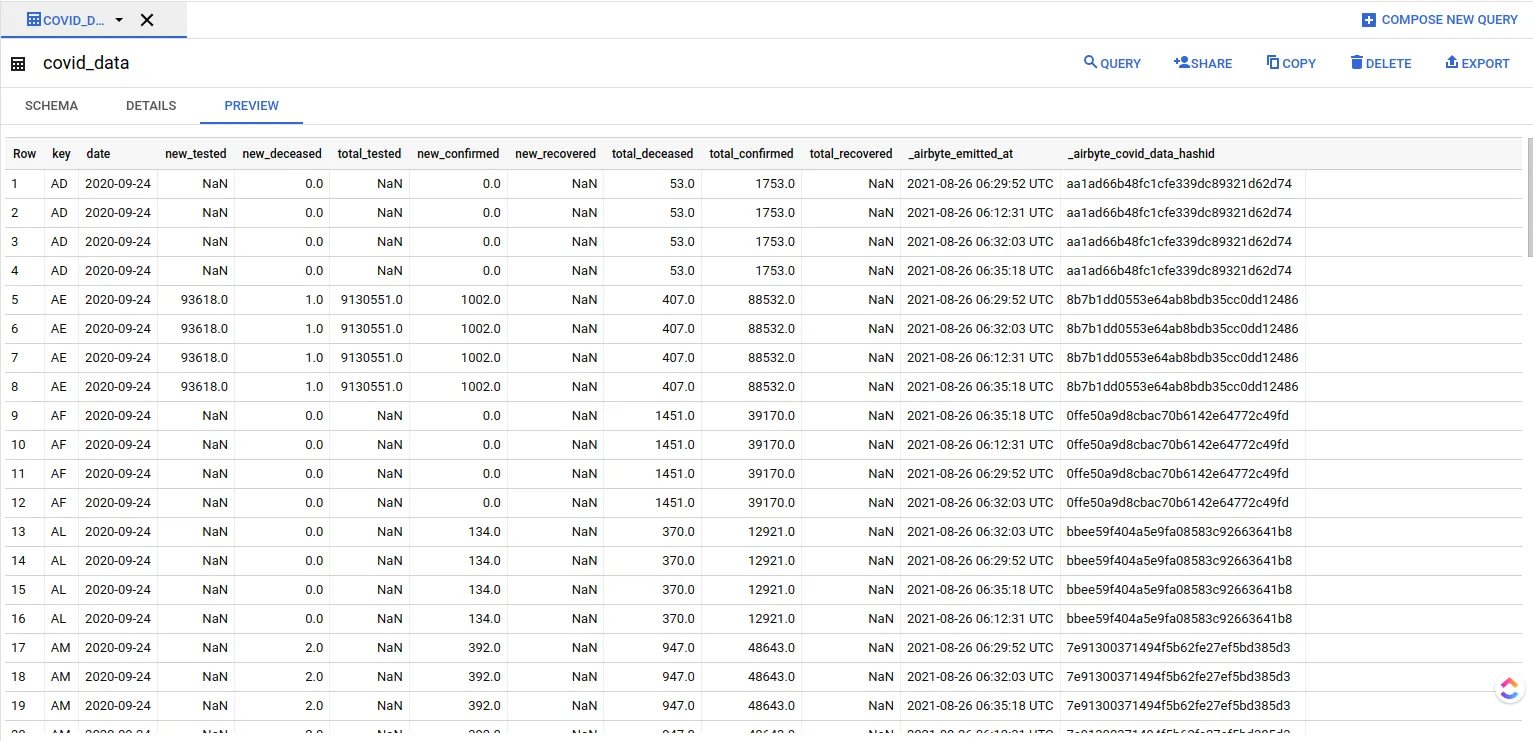Click the ClickUp floating widget icon
The width and height of the screenshot is (1533, 741).
(x=1509, y=688)
